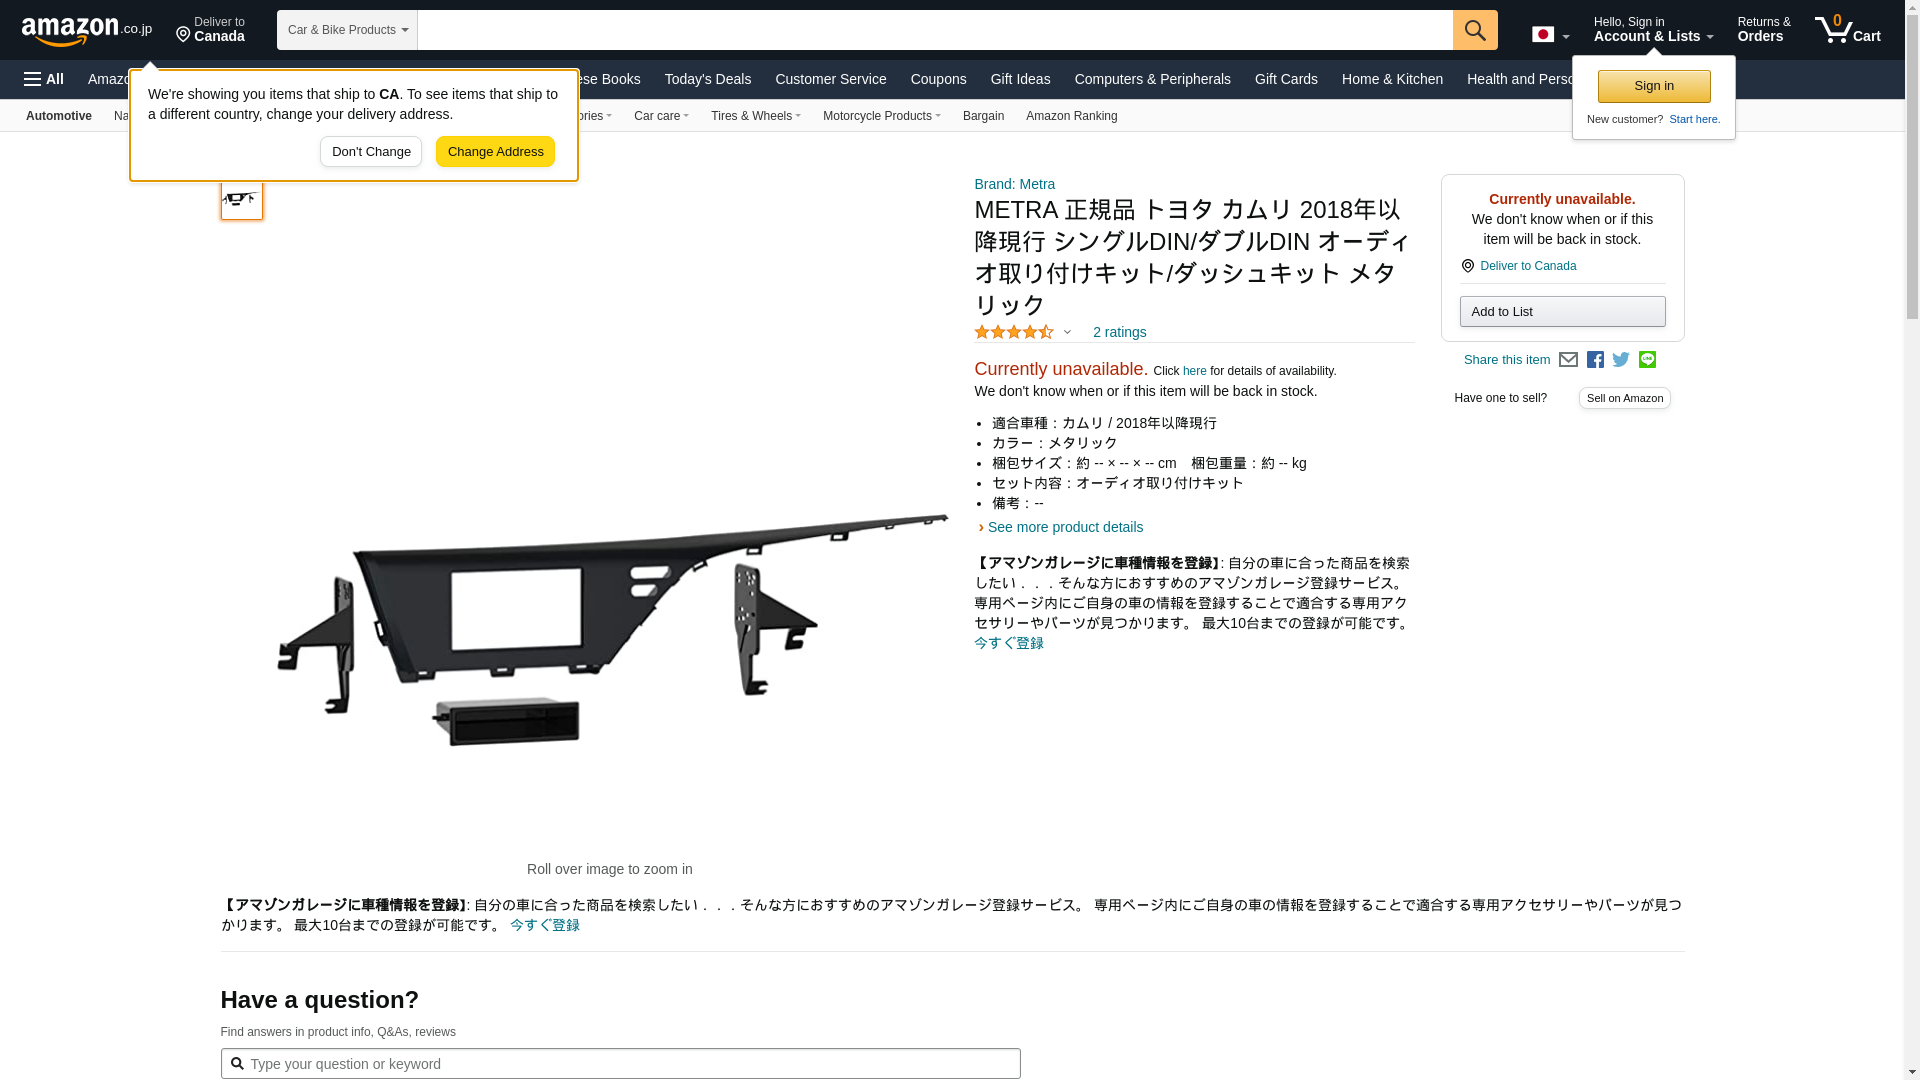Share this item via email icon
The height and width of the screenshot is (1080, 1920).
(1568, 360)
